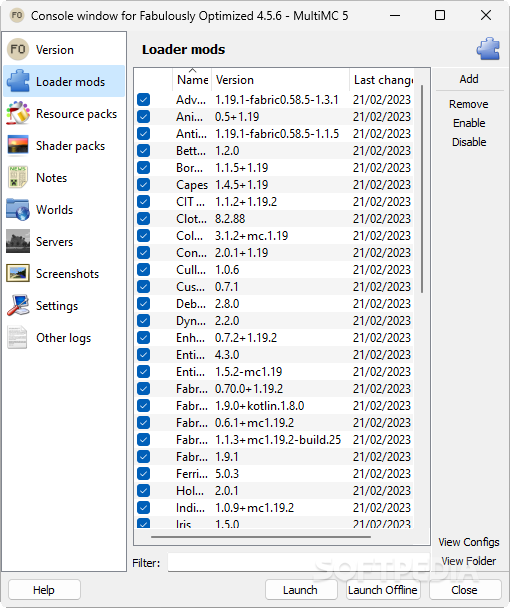
Task: Click the Disable button
Action: click(x=469, y=142)
